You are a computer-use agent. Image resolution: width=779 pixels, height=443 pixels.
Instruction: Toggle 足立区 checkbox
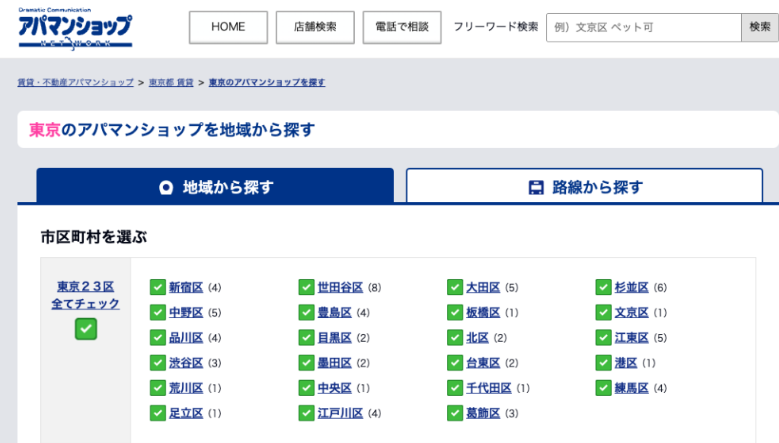pyautogui.click(x=157, y=413)
